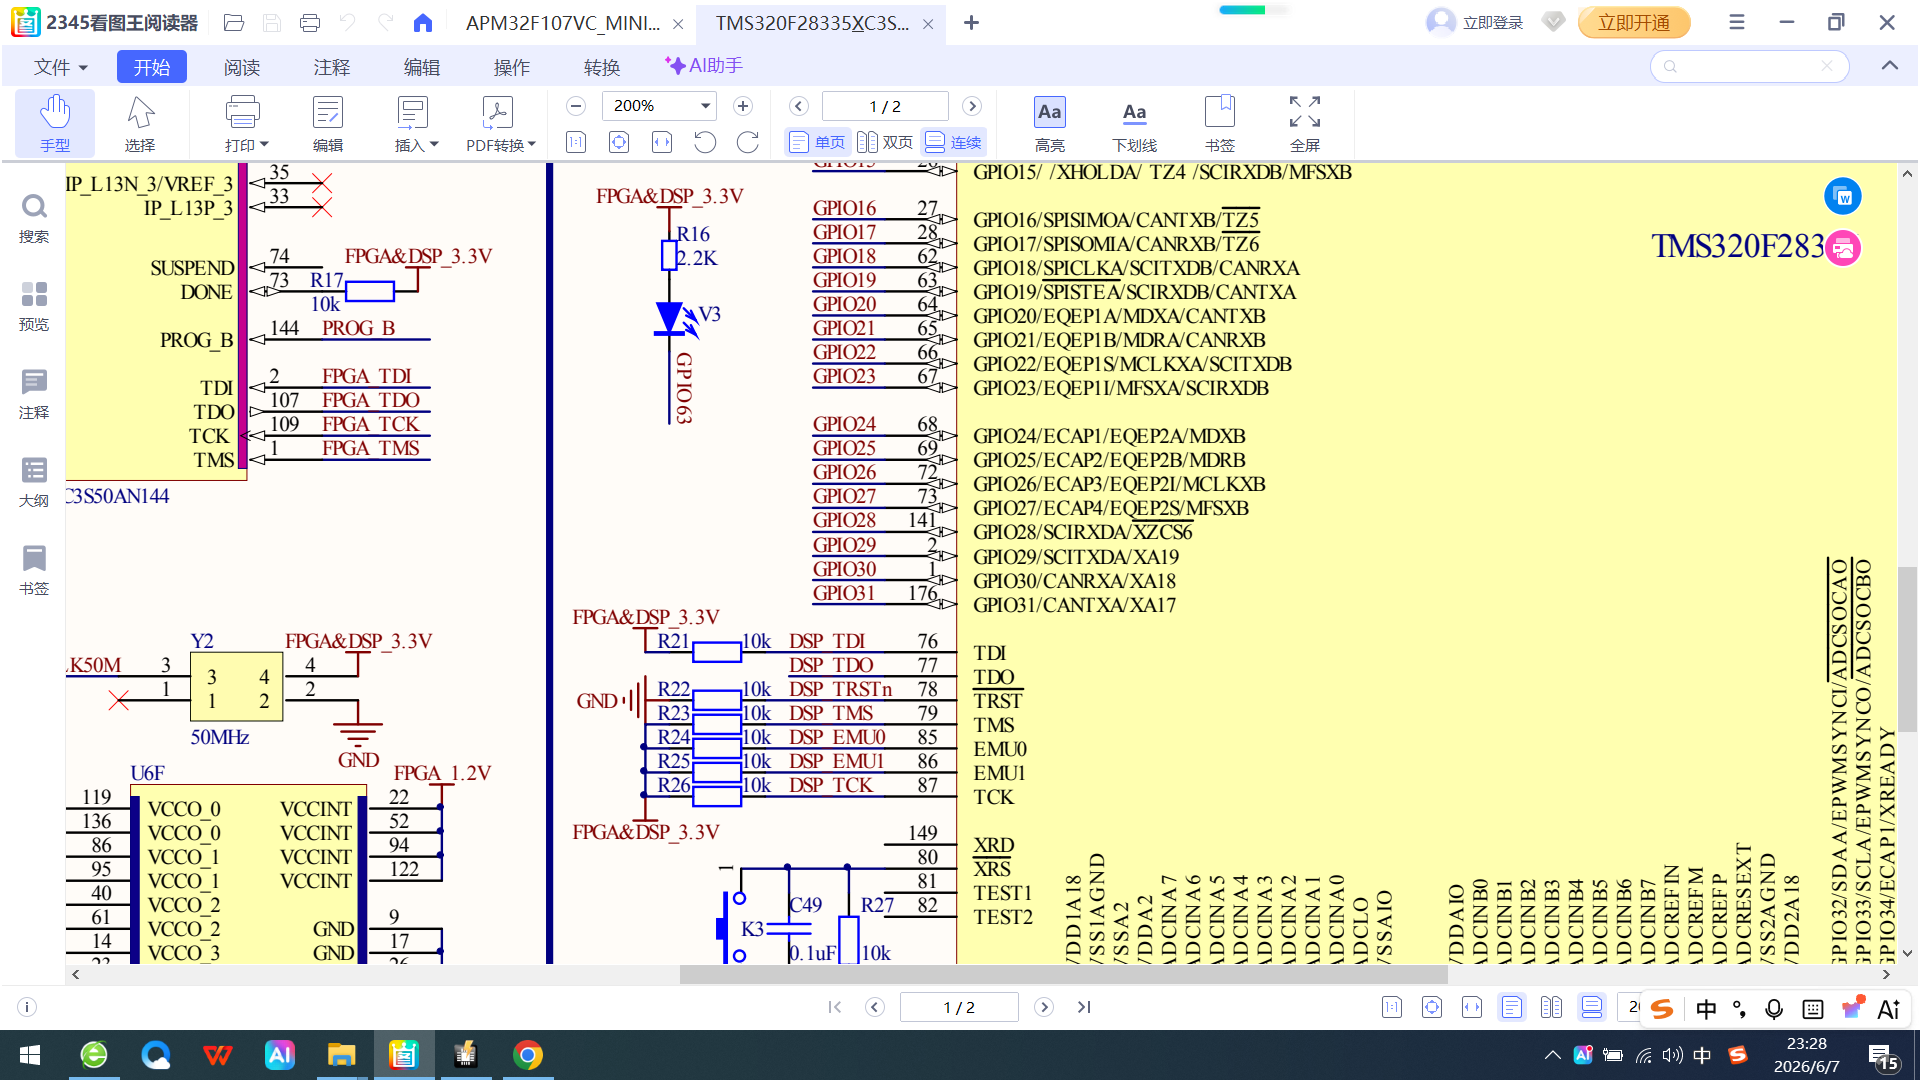Select the hand tool (手型)
The width and height of the screenshot is (1920, 1080).
pyautogui.click(x=55, y=123)
